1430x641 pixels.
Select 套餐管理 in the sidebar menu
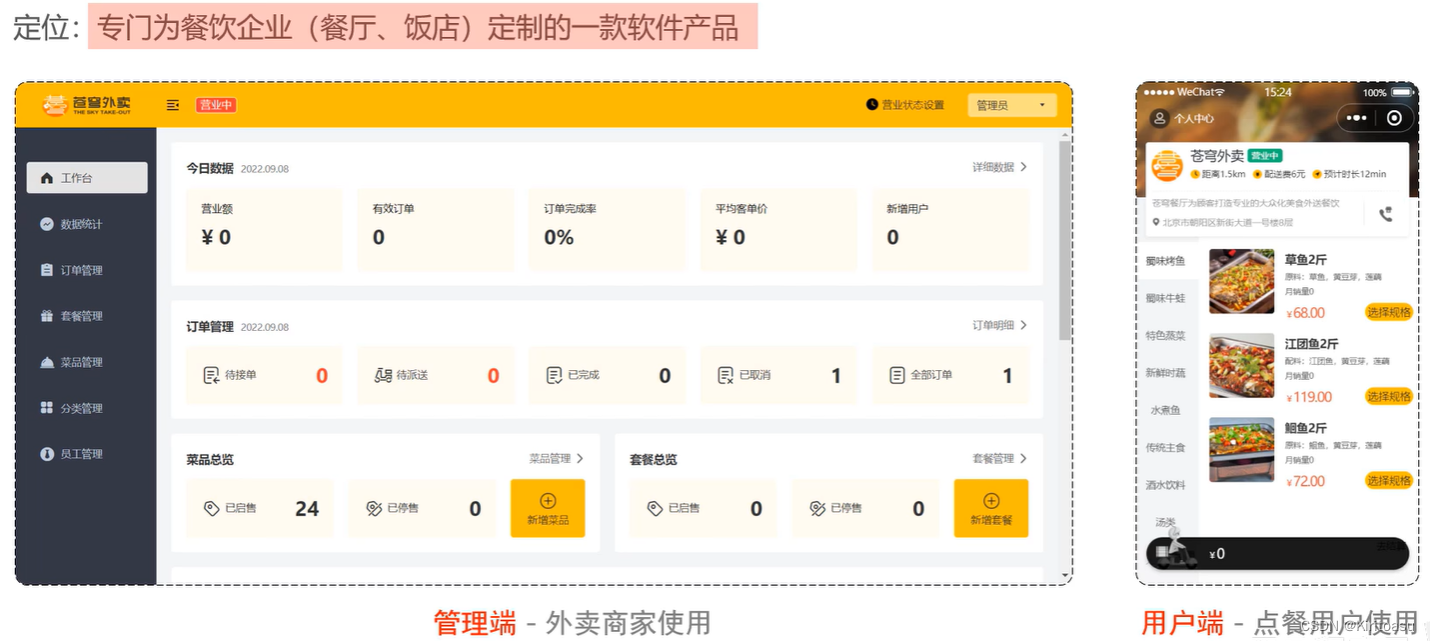pyautogui.click(x=87, y=316)
